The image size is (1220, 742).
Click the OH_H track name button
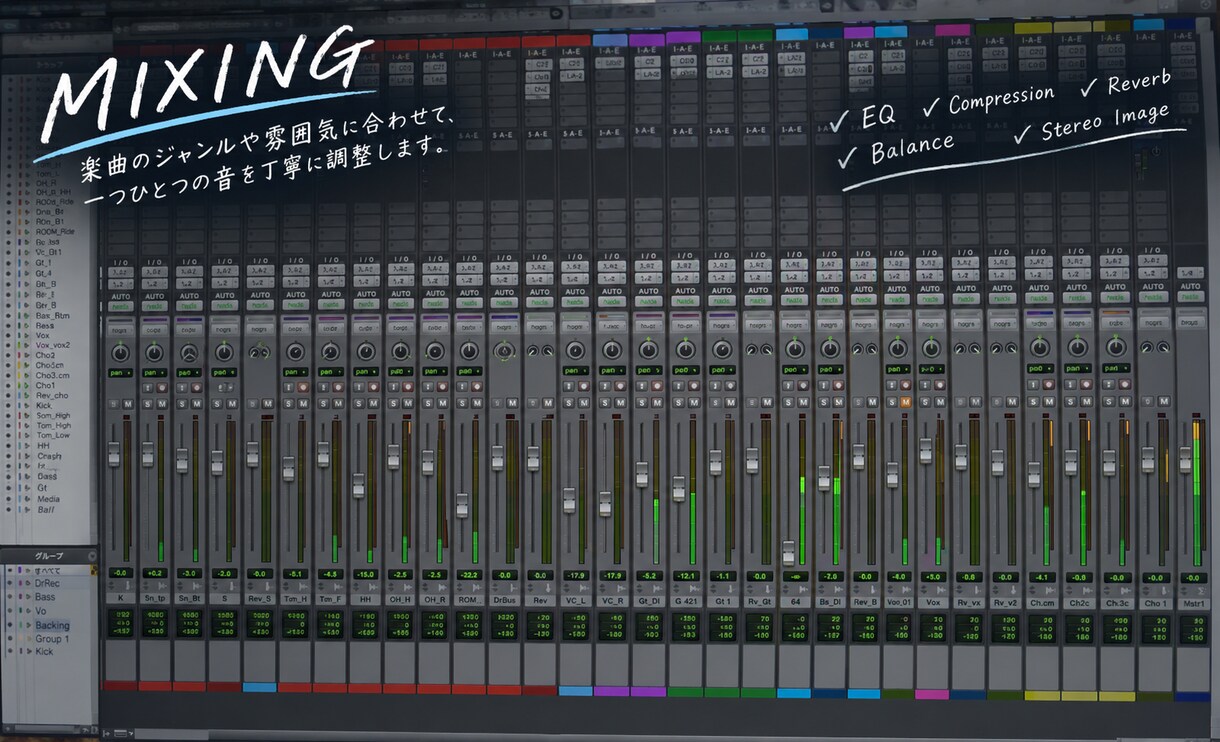(x=400, y=598)
